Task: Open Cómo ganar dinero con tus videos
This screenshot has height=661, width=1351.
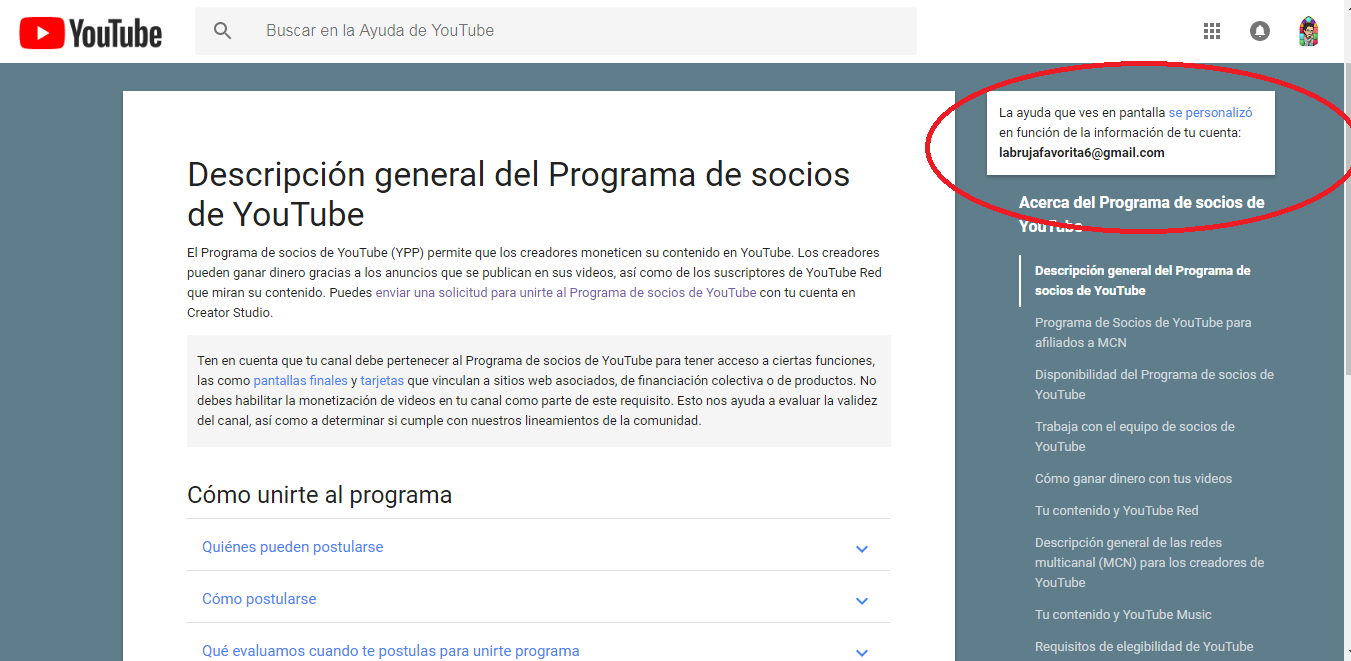Action: [x=1133, y=478]
